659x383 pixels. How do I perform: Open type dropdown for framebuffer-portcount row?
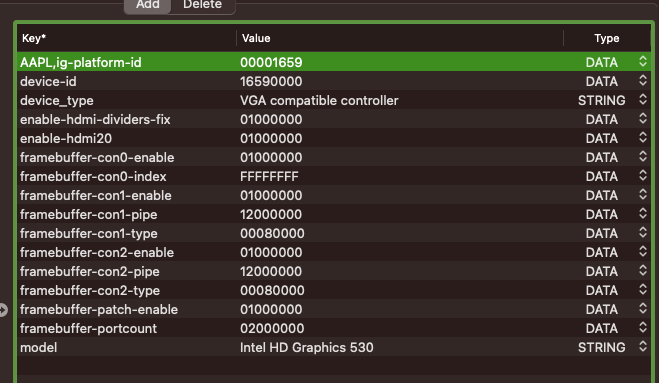pos(643,328)
